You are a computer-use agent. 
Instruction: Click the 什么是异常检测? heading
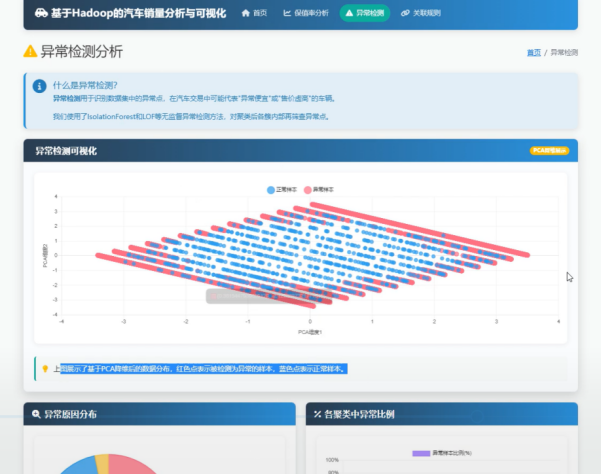click(85, 85)
